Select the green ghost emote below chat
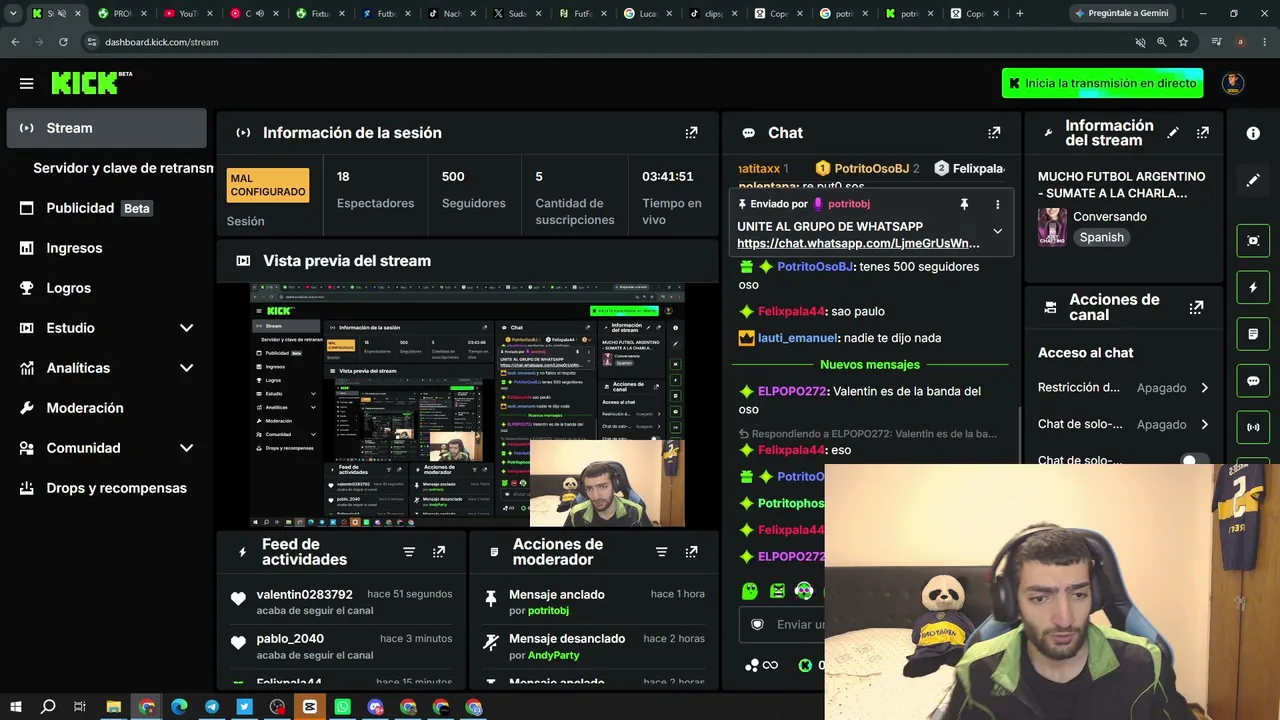1280x720 pixels. [750, 591]
